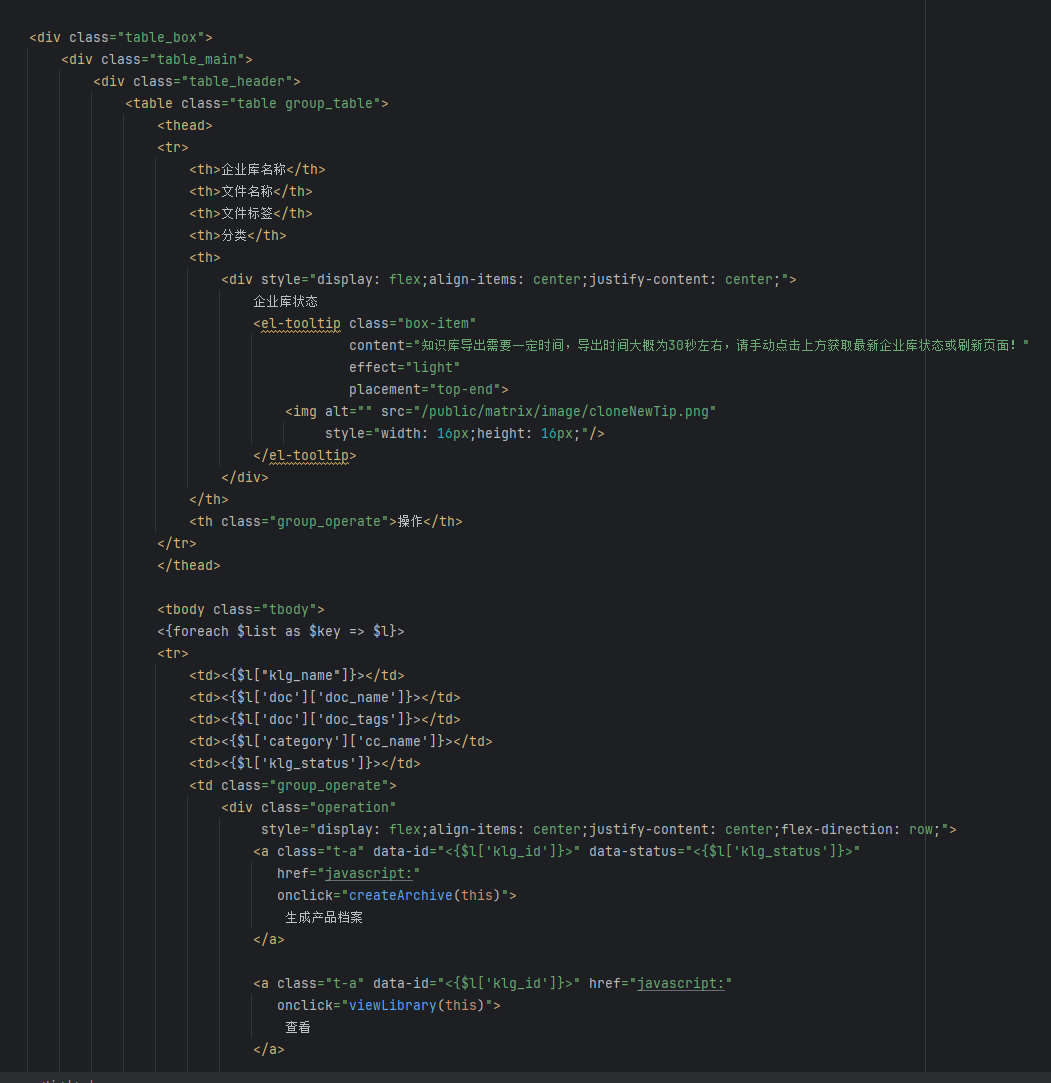Click the 生成产品档案 text line
Screen dimensions: 1051x1083
(324, 917)
